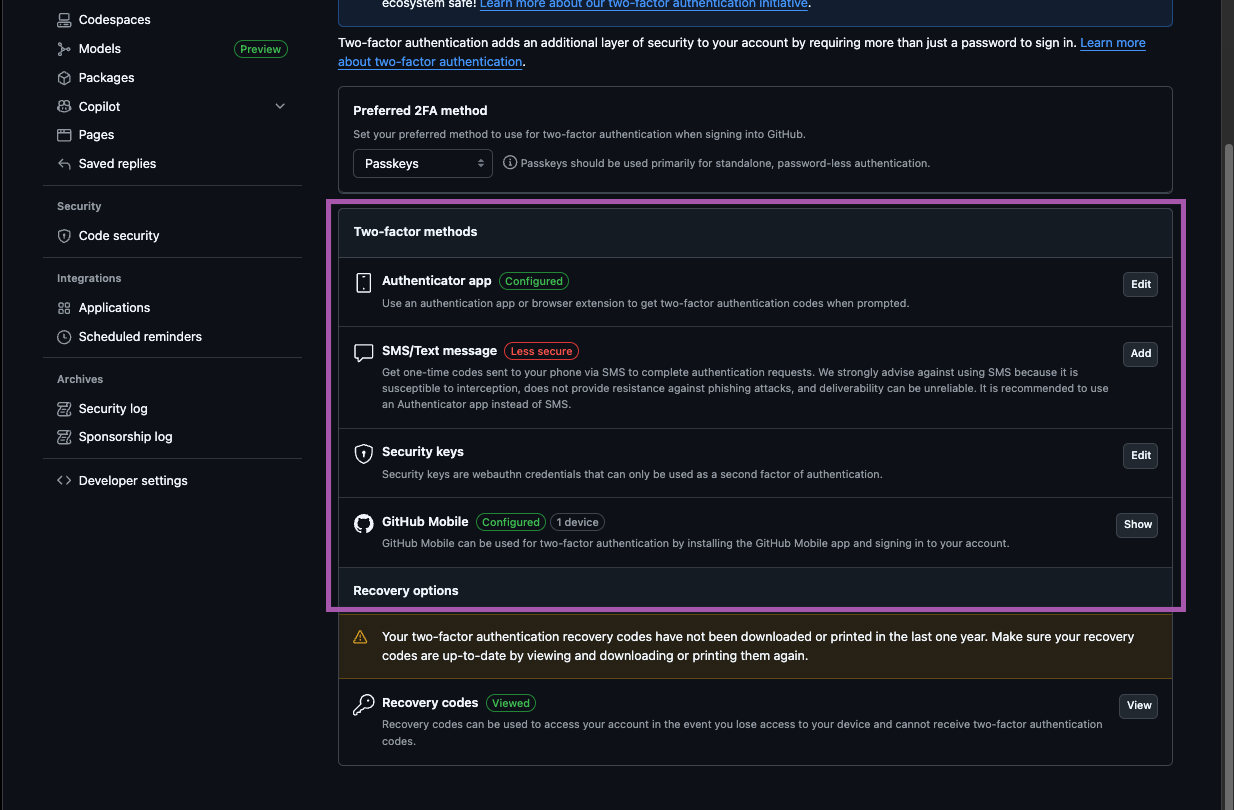Click the SMS/Text message bubble icon
The height and width of the screenshot is (810, 1234).
pyautogui.click(x=364, y=354)
